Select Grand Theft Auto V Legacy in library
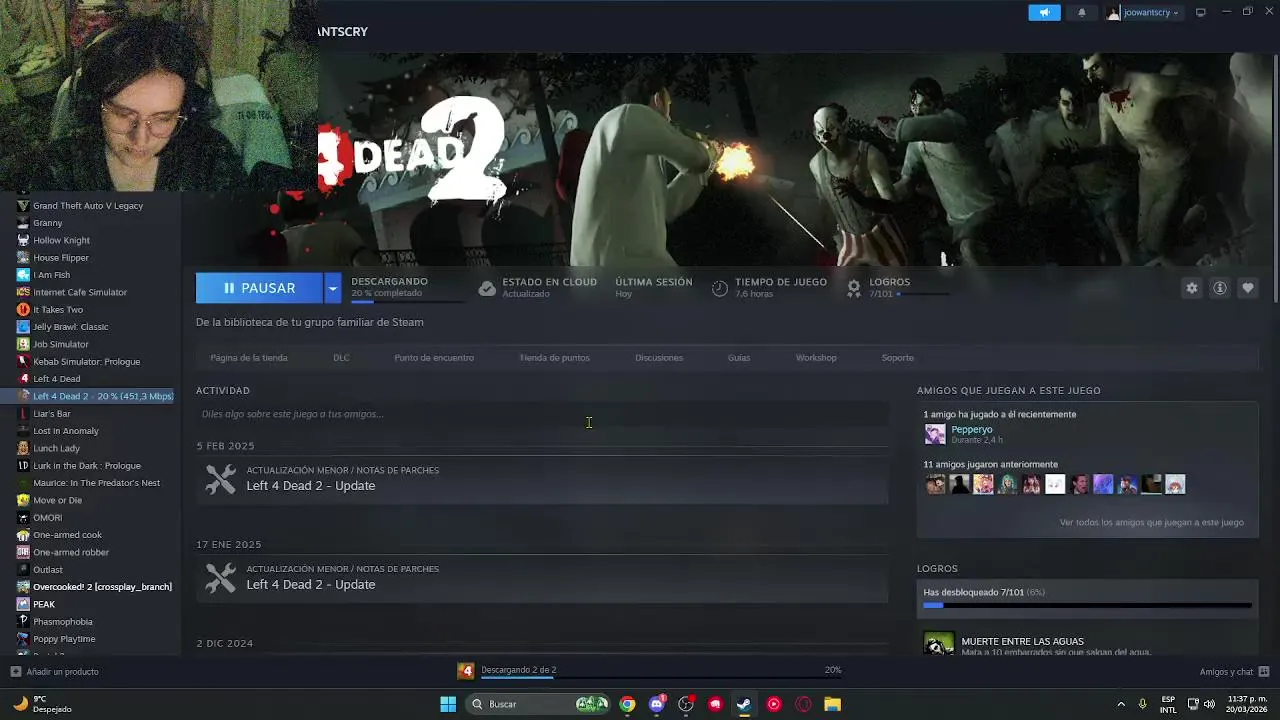Image resolution: width=1280 pixels, height=720 pixels. (x=88, y=206)
